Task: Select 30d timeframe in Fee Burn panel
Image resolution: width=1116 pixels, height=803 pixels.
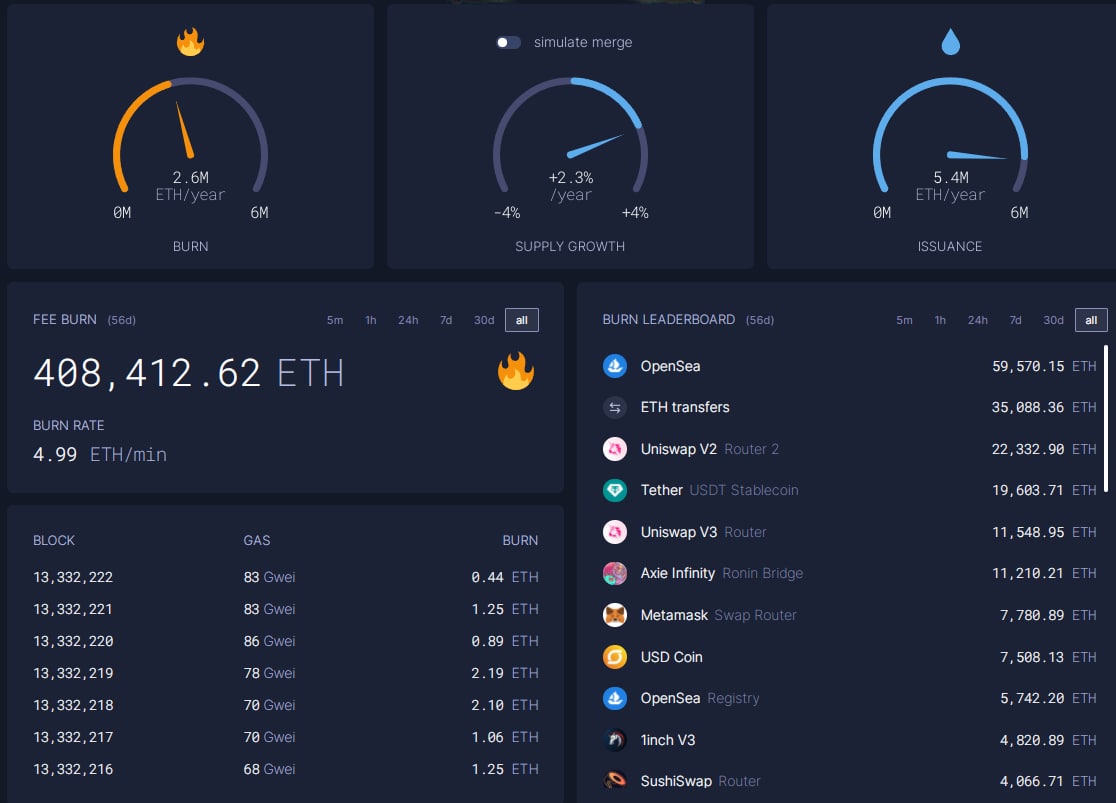Action: click(484, 320)
